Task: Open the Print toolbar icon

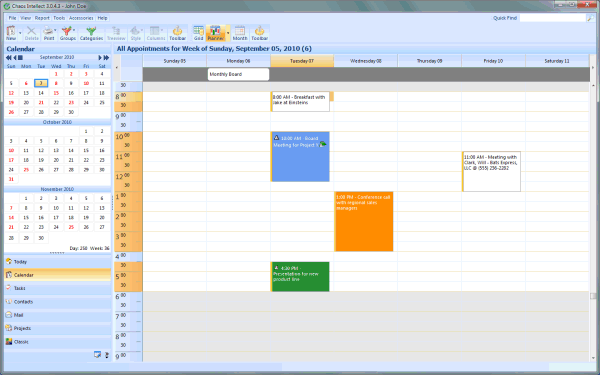Action: 49,33
